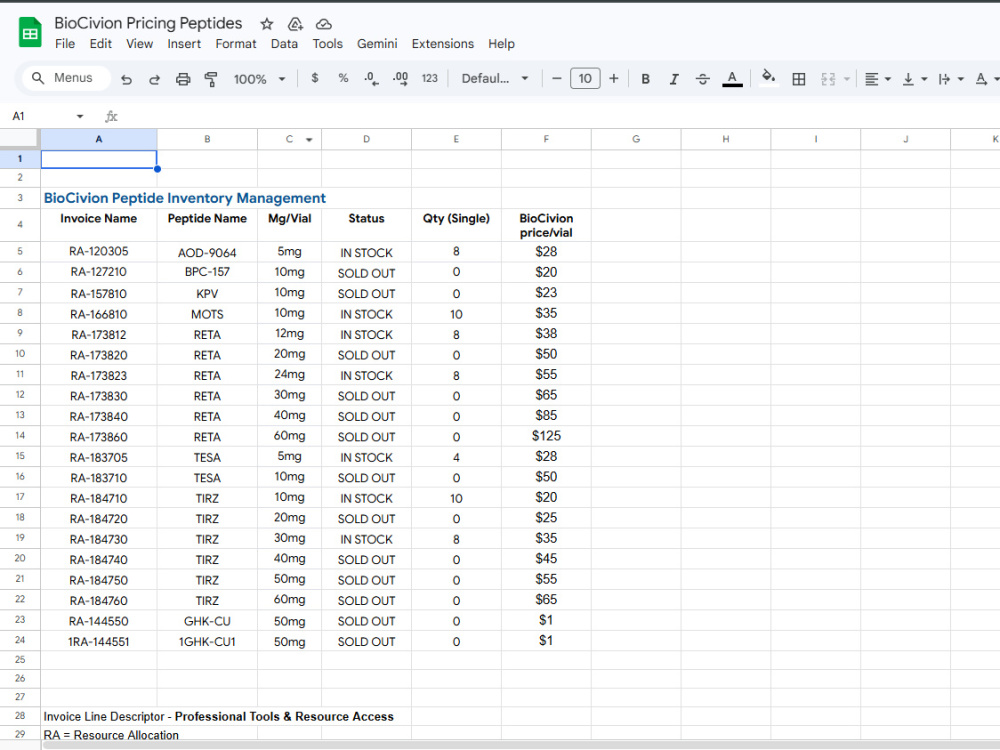
Task: Toggle strikethrough formatting
Action: point(702,79)
